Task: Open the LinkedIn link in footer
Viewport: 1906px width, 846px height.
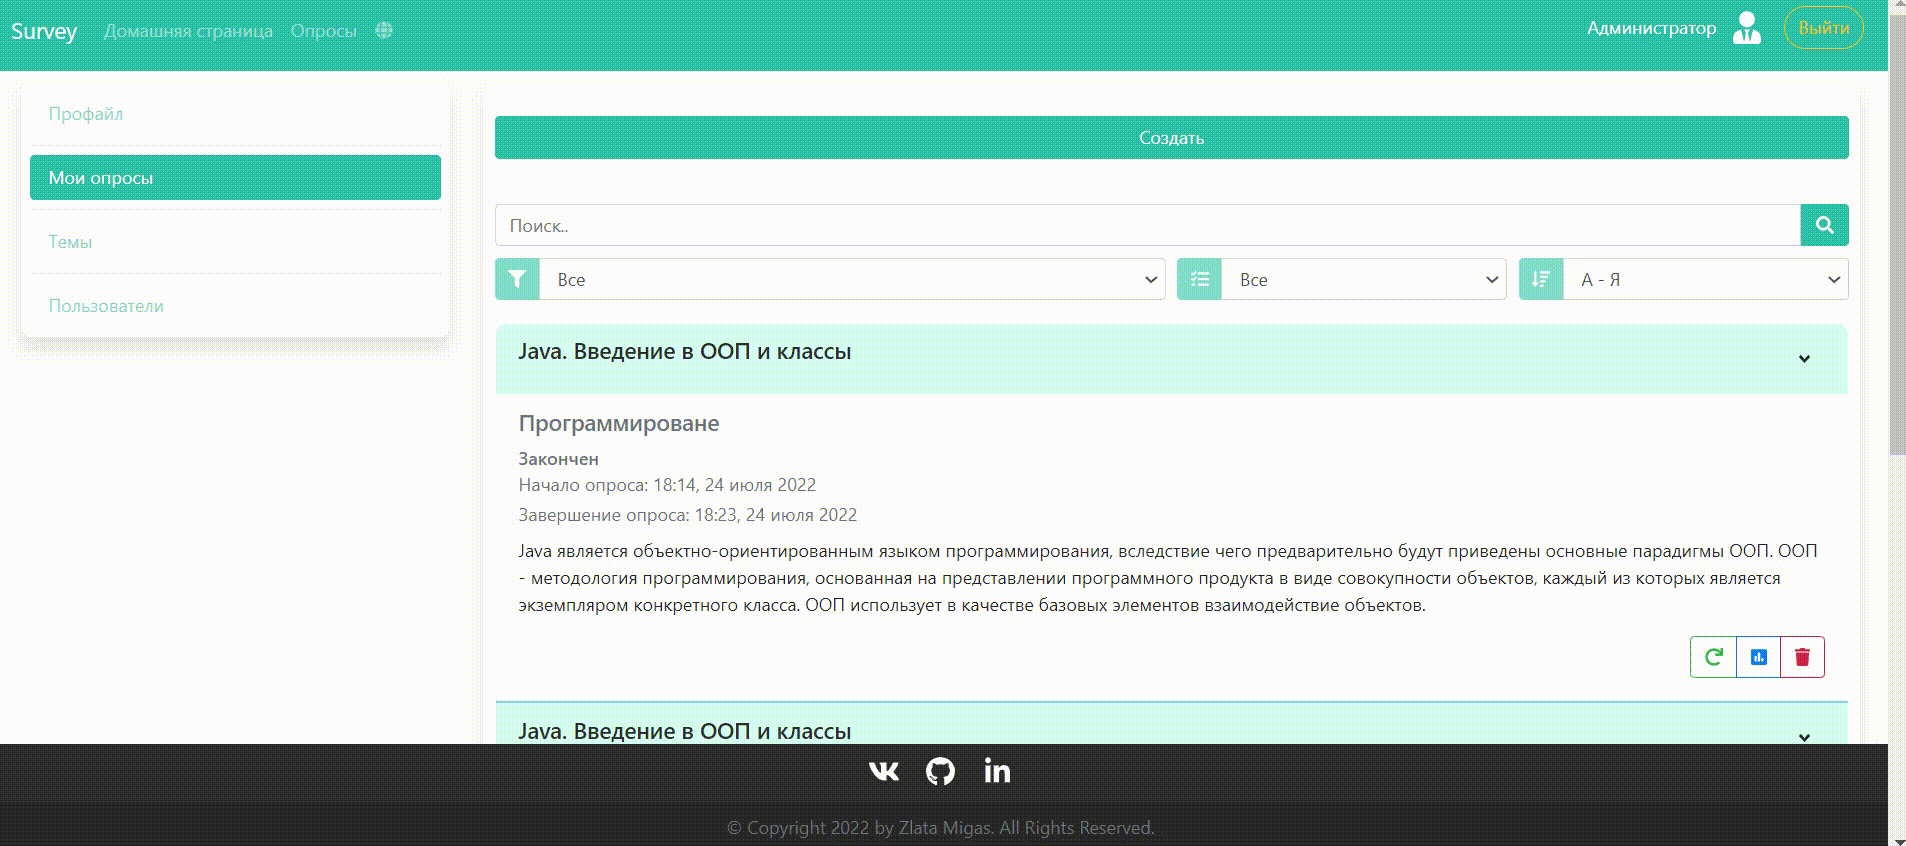Action: click(996, 771)
